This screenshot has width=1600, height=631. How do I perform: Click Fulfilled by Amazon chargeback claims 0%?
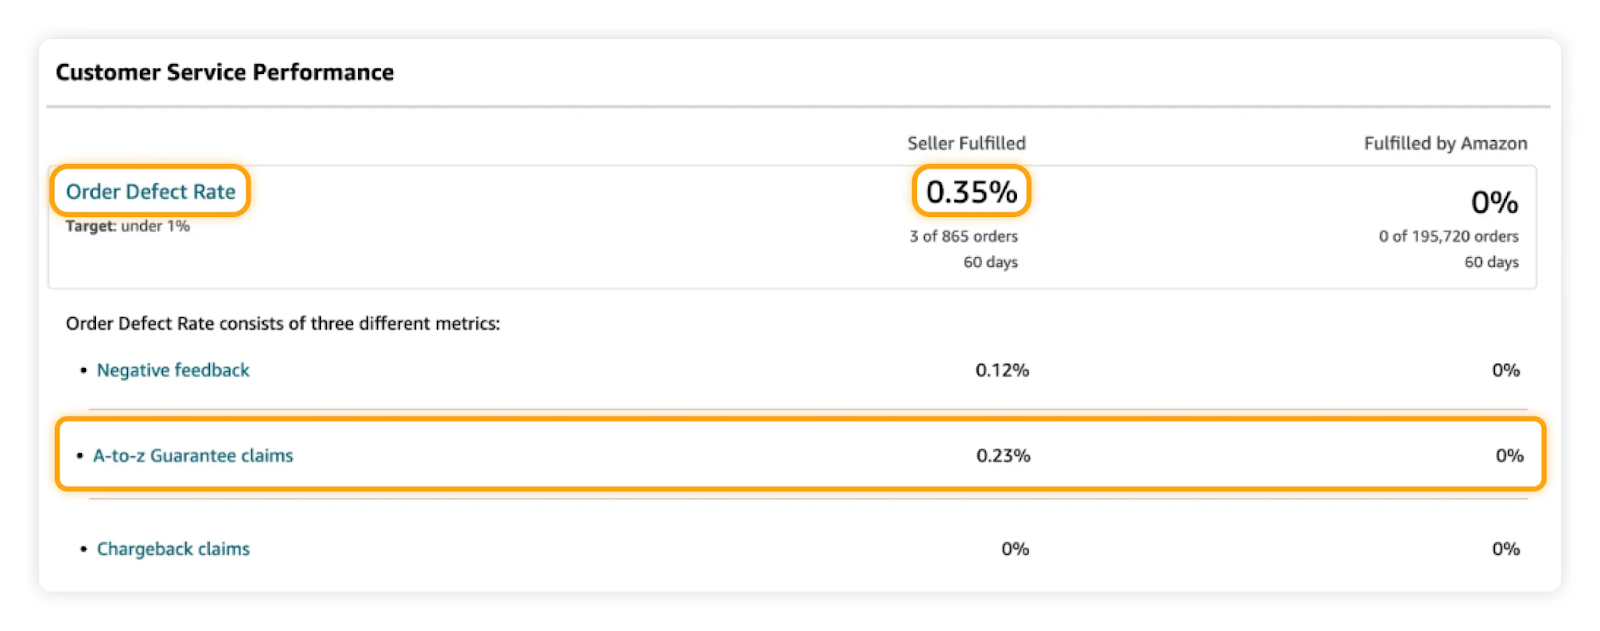(x=1505, y=549)
